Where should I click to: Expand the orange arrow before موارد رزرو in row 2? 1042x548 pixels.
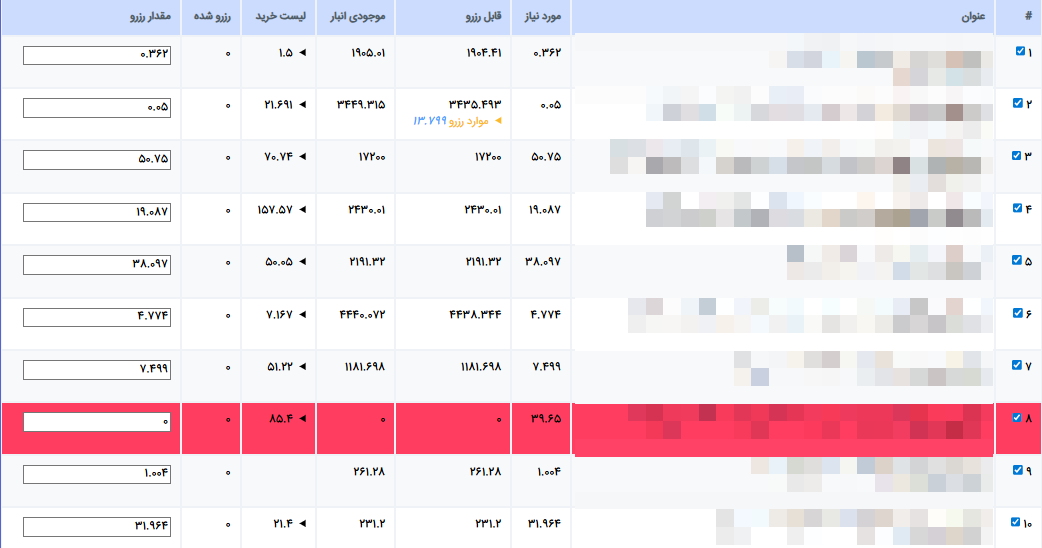[x=498, y=120]
